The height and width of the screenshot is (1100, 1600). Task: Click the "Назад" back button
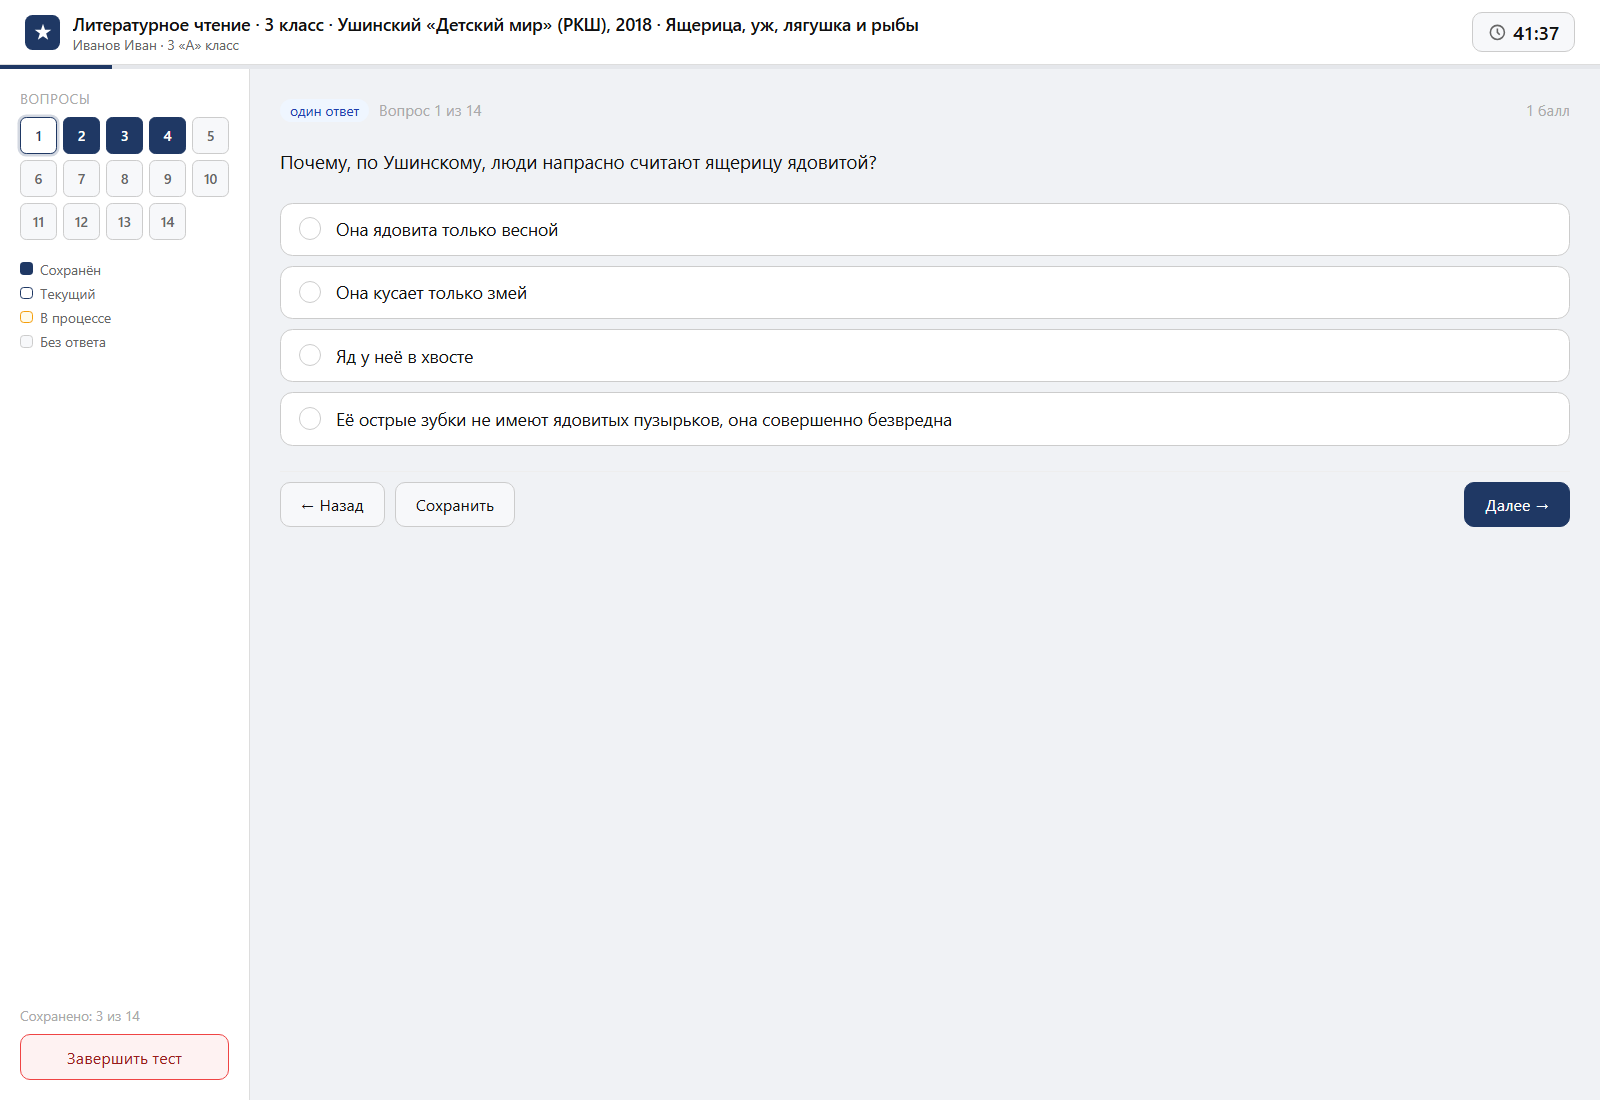pyautogui.click(x=332, y=505)
